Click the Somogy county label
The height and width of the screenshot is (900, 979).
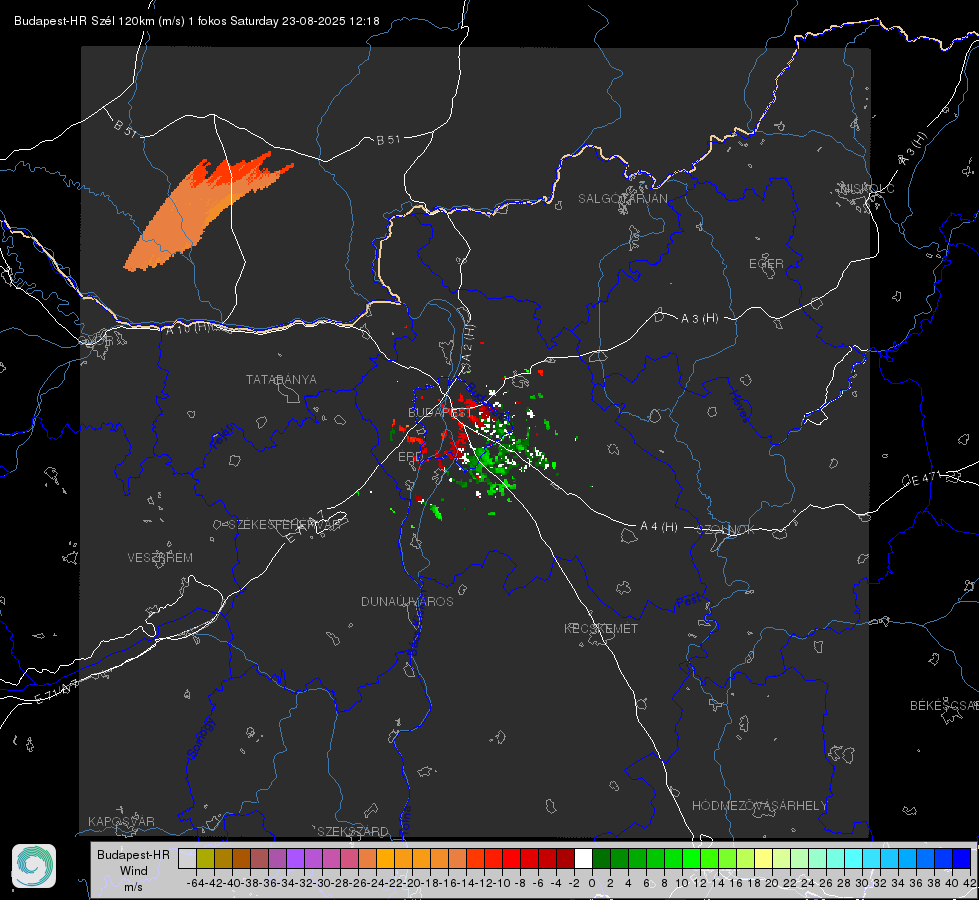(x=200, y=739)
